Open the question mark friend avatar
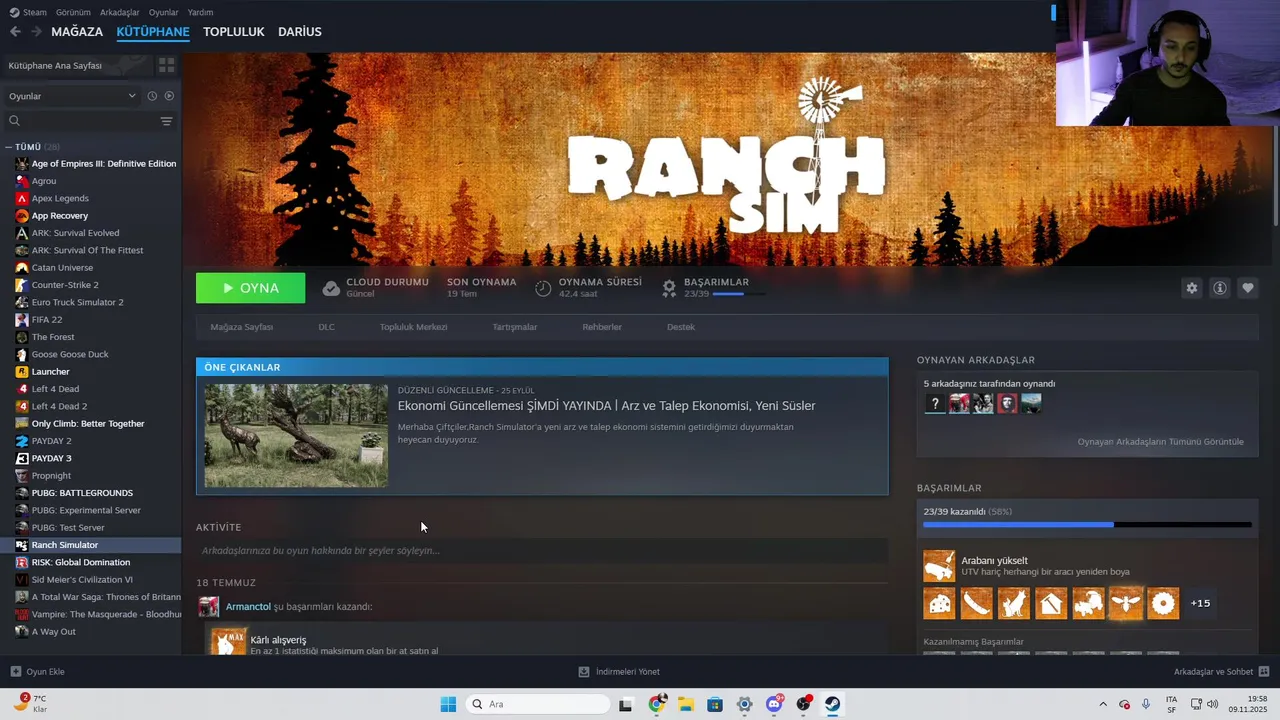This screenshot has height=720, width=1280. pyautogui.click(x=934, y=403)
